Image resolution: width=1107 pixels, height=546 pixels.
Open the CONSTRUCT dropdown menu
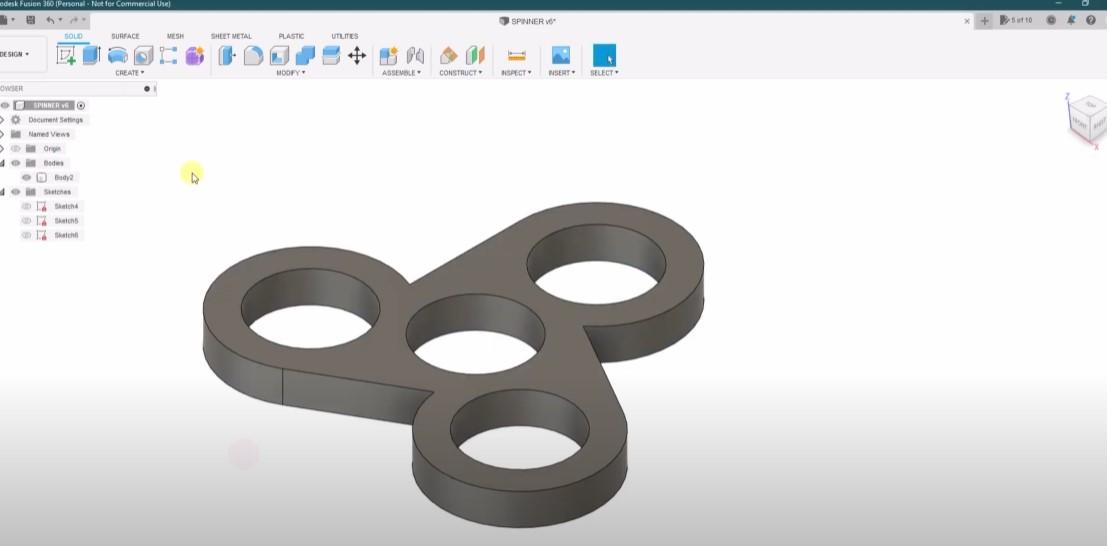tap(461, 73)
